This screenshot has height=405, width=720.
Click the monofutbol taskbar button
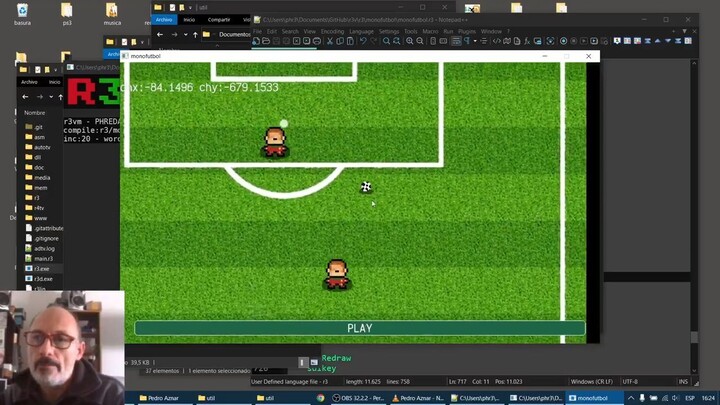[594, 398]
